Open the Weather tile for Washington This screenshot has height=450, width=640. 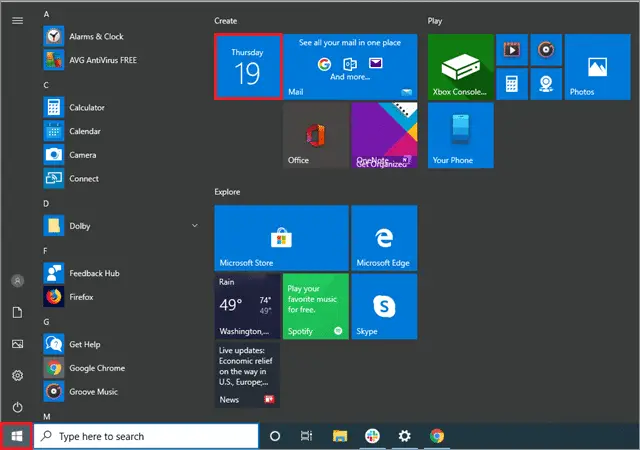[248, 306]
